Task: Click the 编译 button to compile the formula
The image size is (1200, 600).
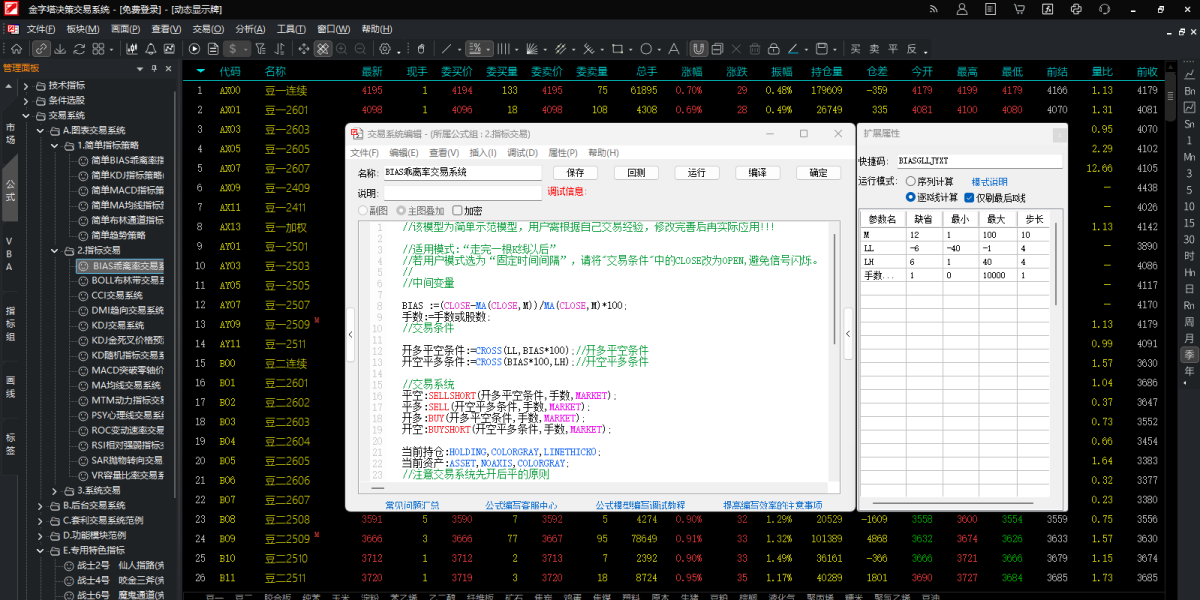Action: pyautogui.click(x=758, y=172)
